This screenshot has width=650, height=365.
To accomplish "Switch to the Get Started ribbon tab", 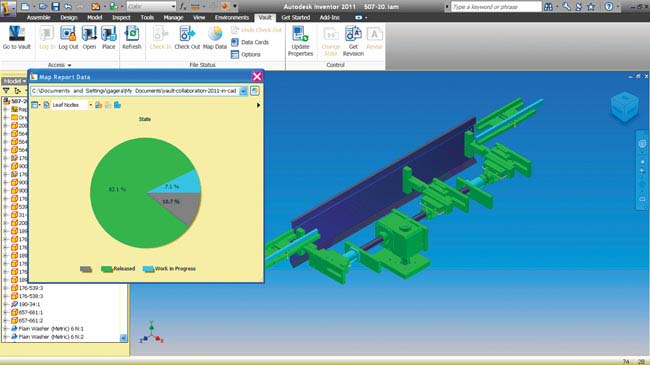I will coord(296,17).
